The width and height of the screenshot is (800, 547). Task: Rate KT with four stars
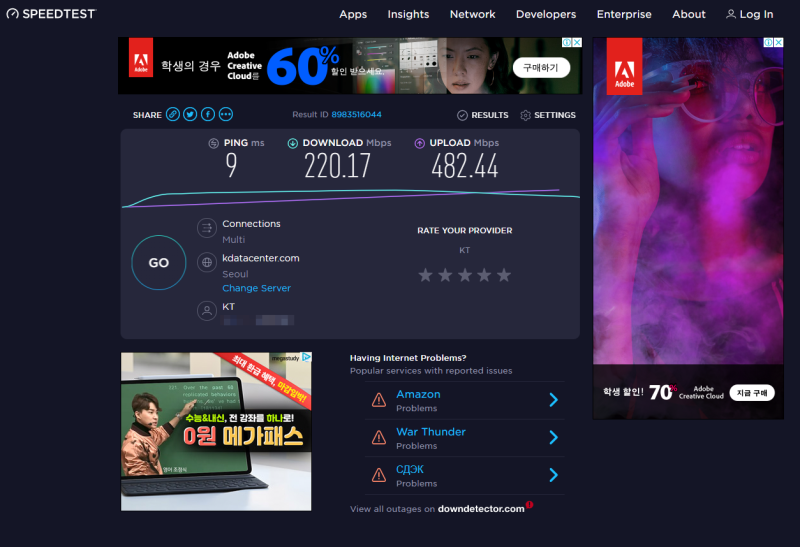tap(484, 275)
